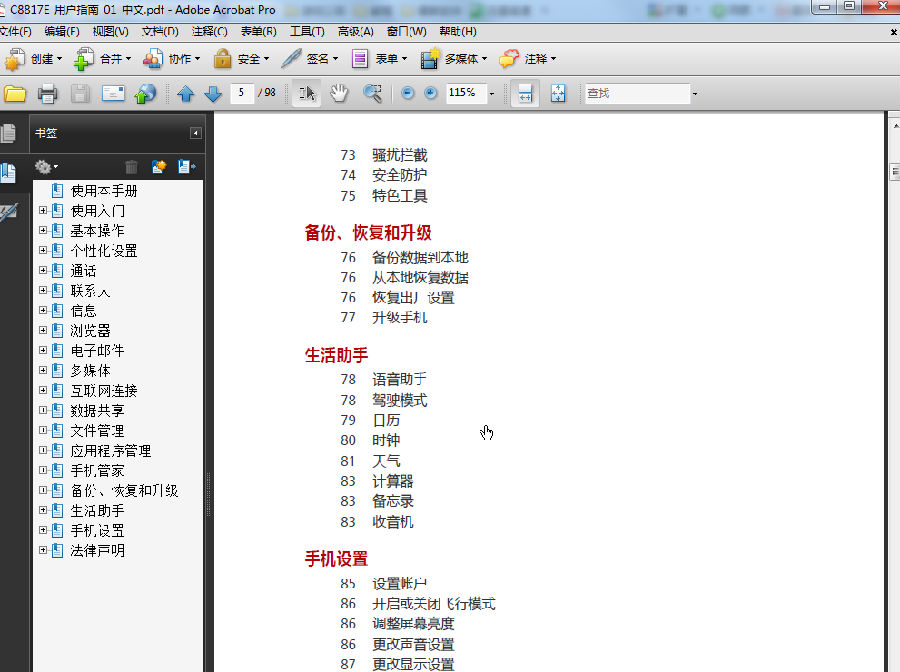Click the Print icon

tap(47, 93)
